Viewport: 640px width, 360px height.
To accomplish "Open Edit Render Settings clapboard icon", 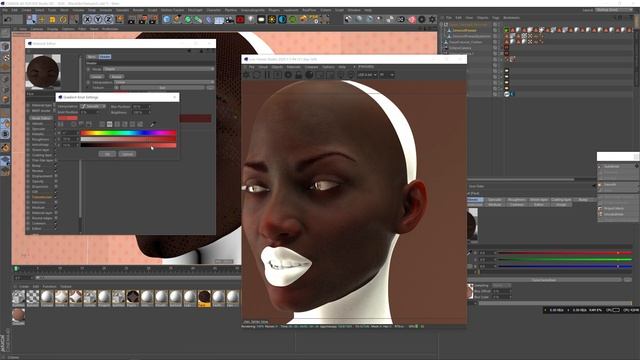I will click(153, 19).
